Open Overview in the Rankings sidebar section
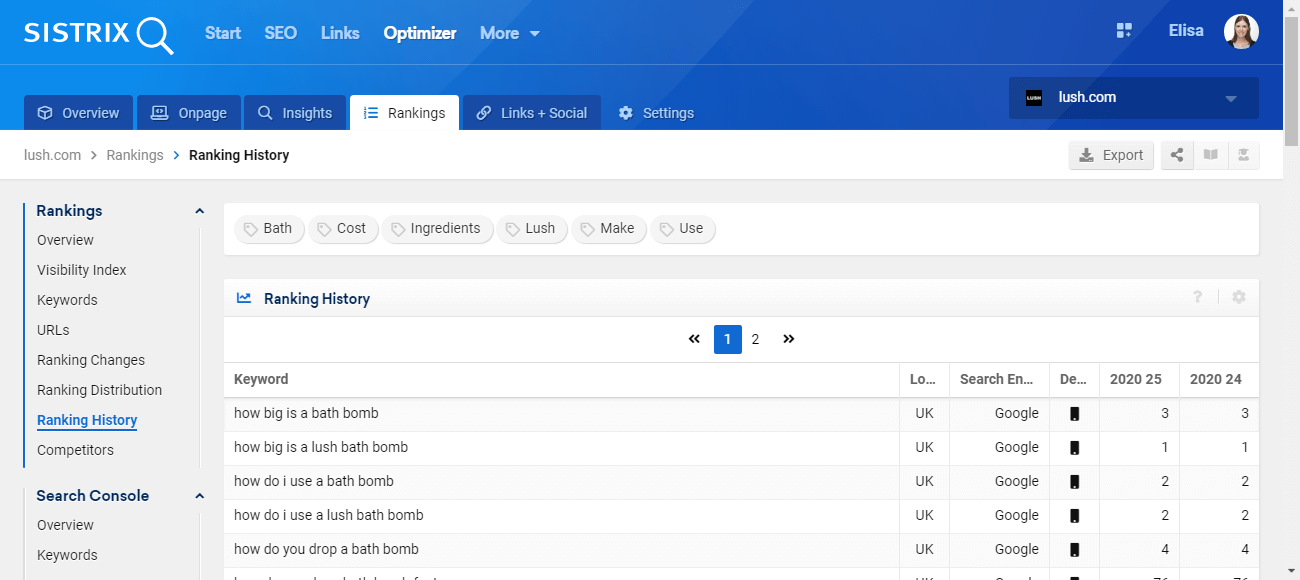 click(x=65, y=240)
